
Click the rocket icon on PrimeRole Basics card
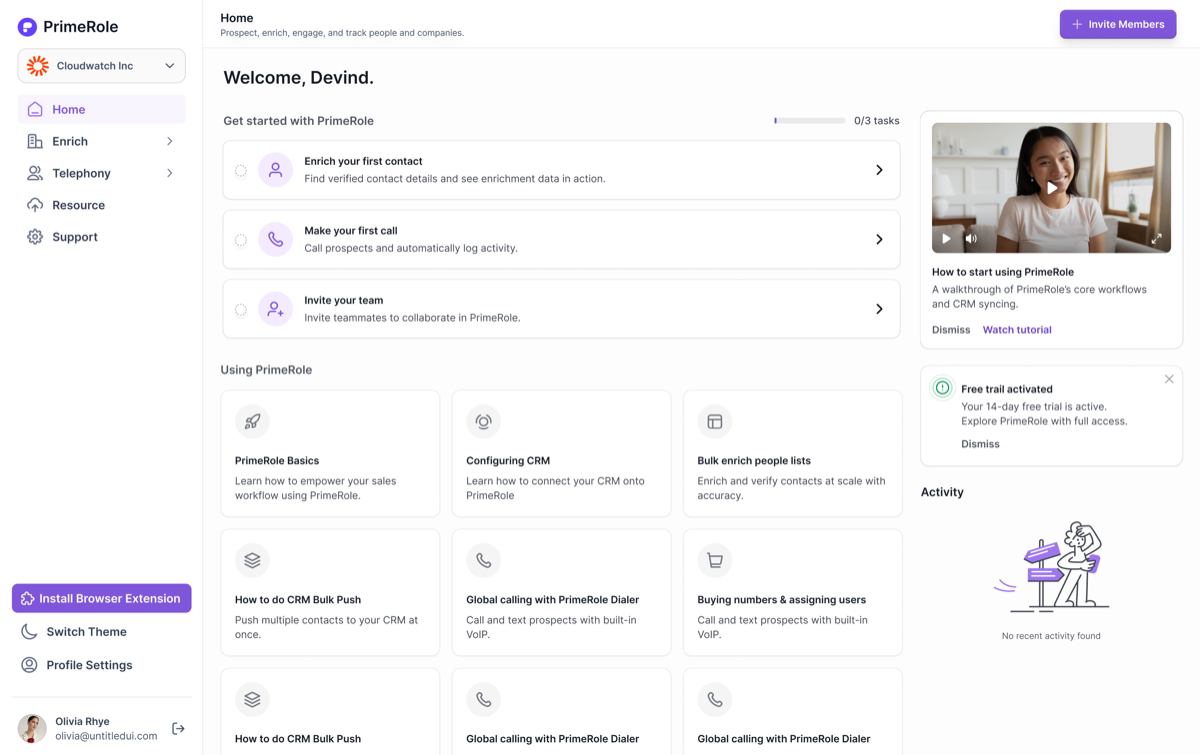pyautogui.click(x=252, y=421)
